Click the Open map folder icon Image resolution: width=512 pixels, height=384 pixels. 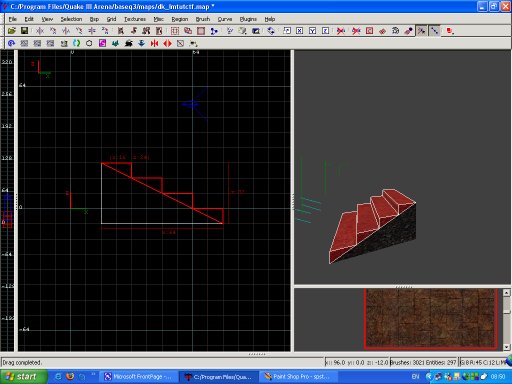[x=12, y=31]
